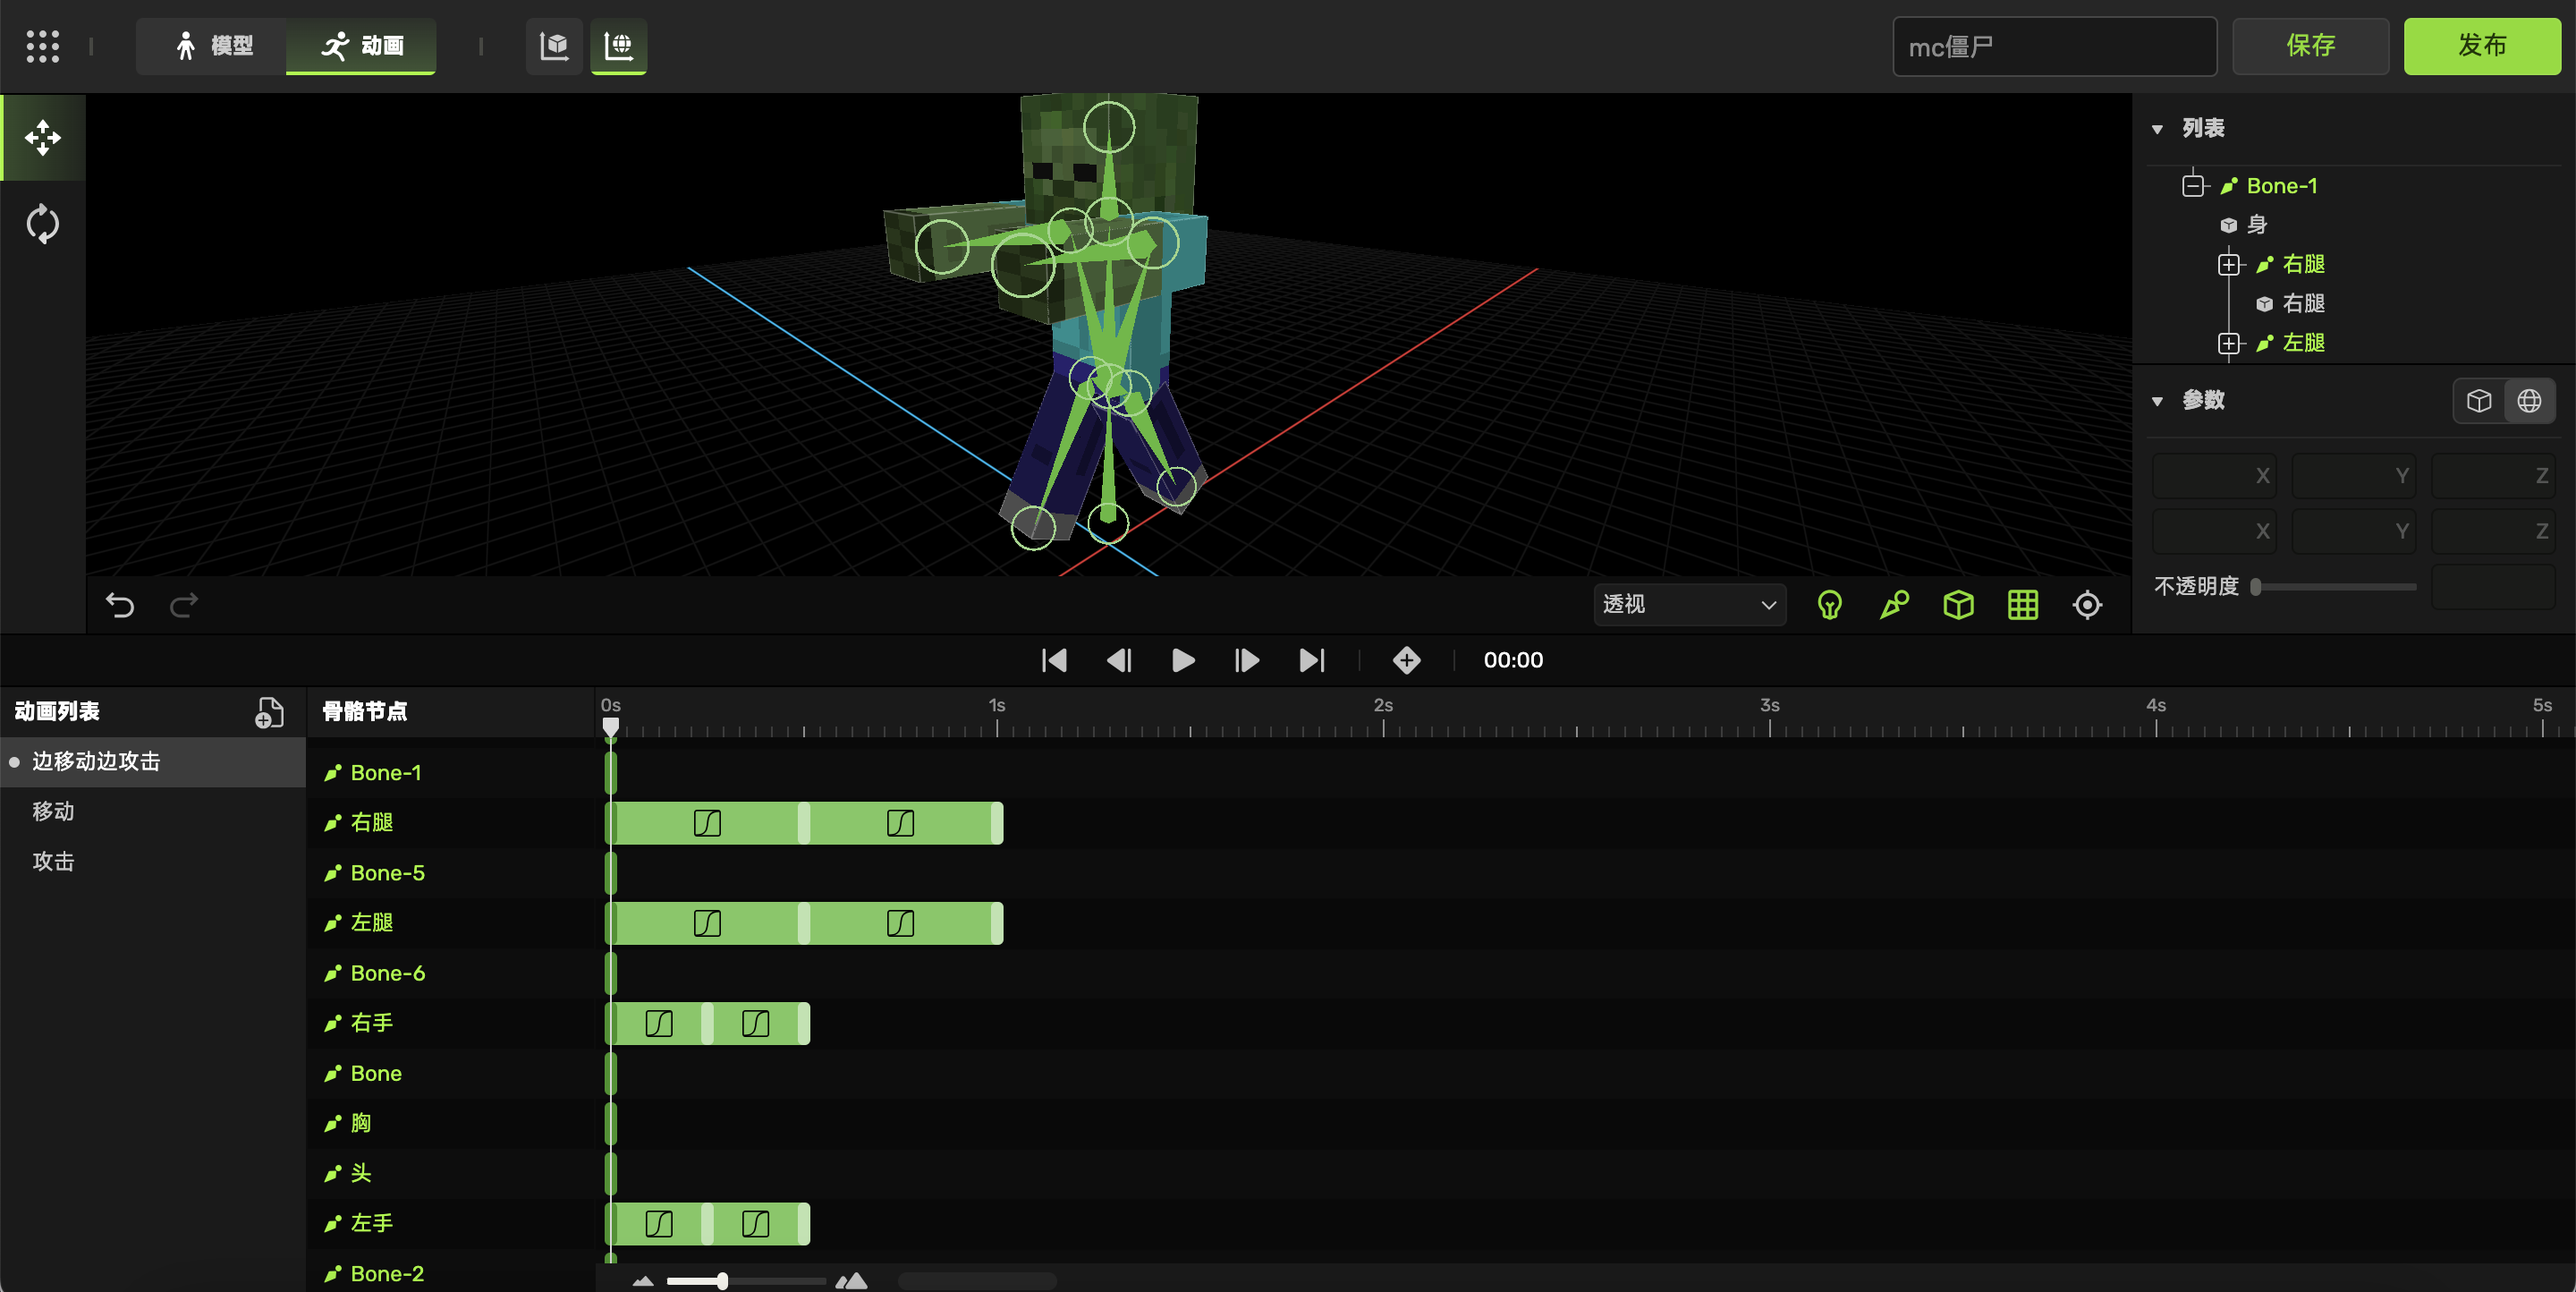Open the 透视 view dropdown
The width and height of the screenshot is (2576, 1292).
(1689, 605)
